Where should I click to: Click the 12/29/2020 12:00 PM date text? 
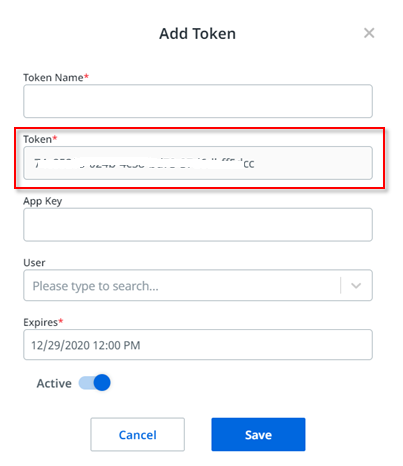point(86,345)
